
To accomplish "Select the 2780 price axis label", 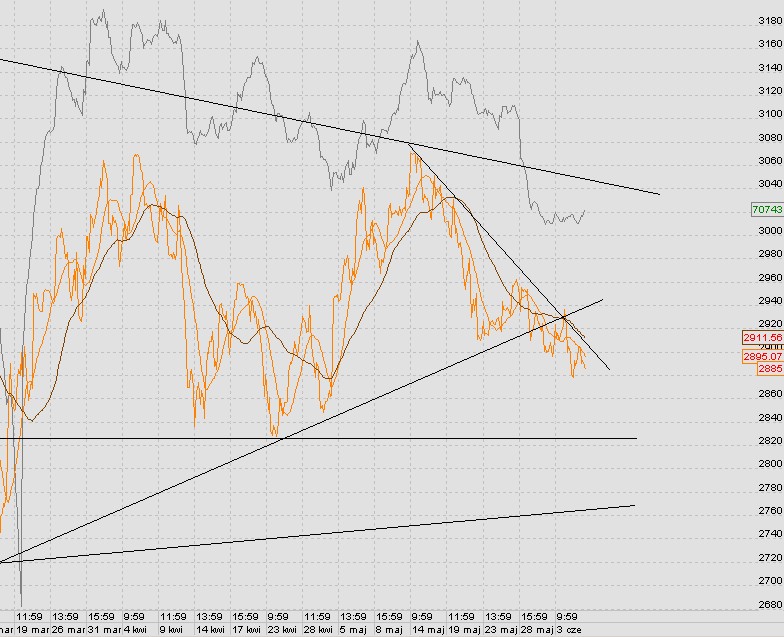I will (770, 488).
